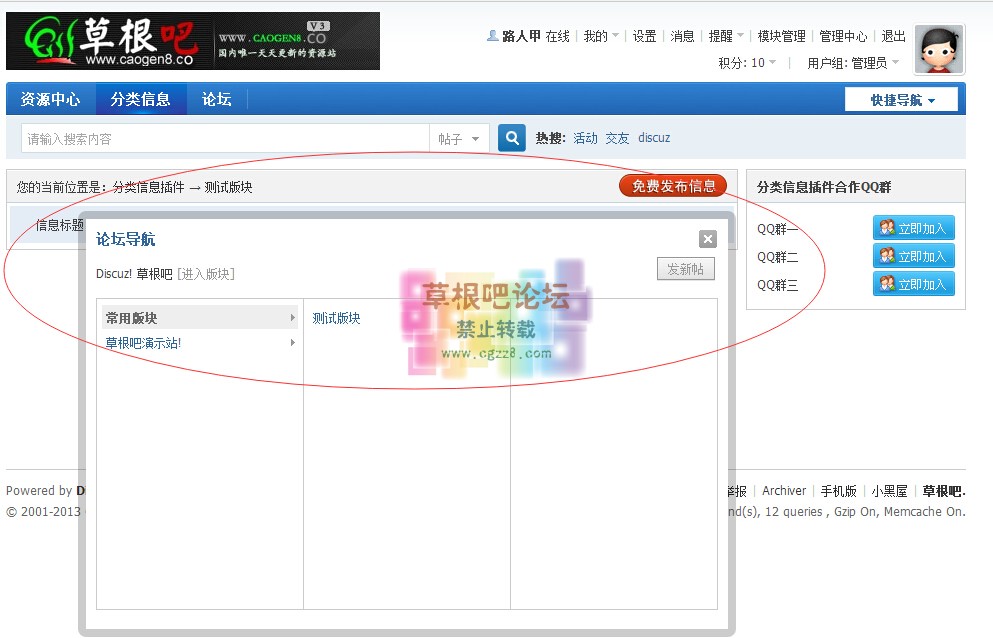Join QQ群一 with 立即加入 button
This screenshot has height=638, width=993.
click(x=914, y=228)
